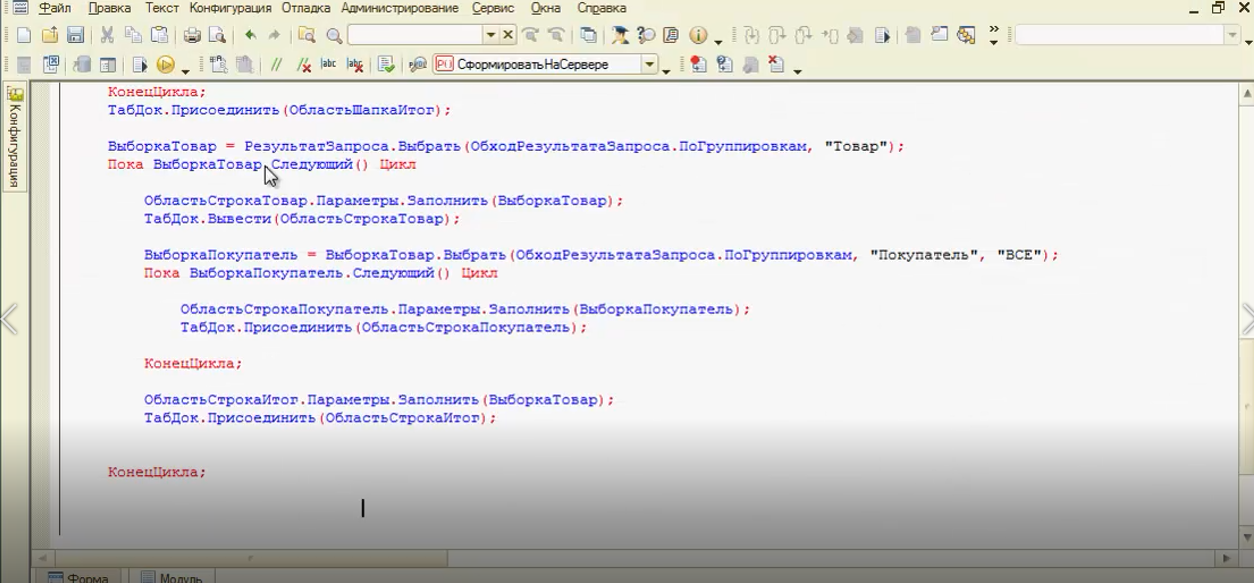Clear the search field with X button
Screen dimensions: 1254x583
click(x=508, y=36)
